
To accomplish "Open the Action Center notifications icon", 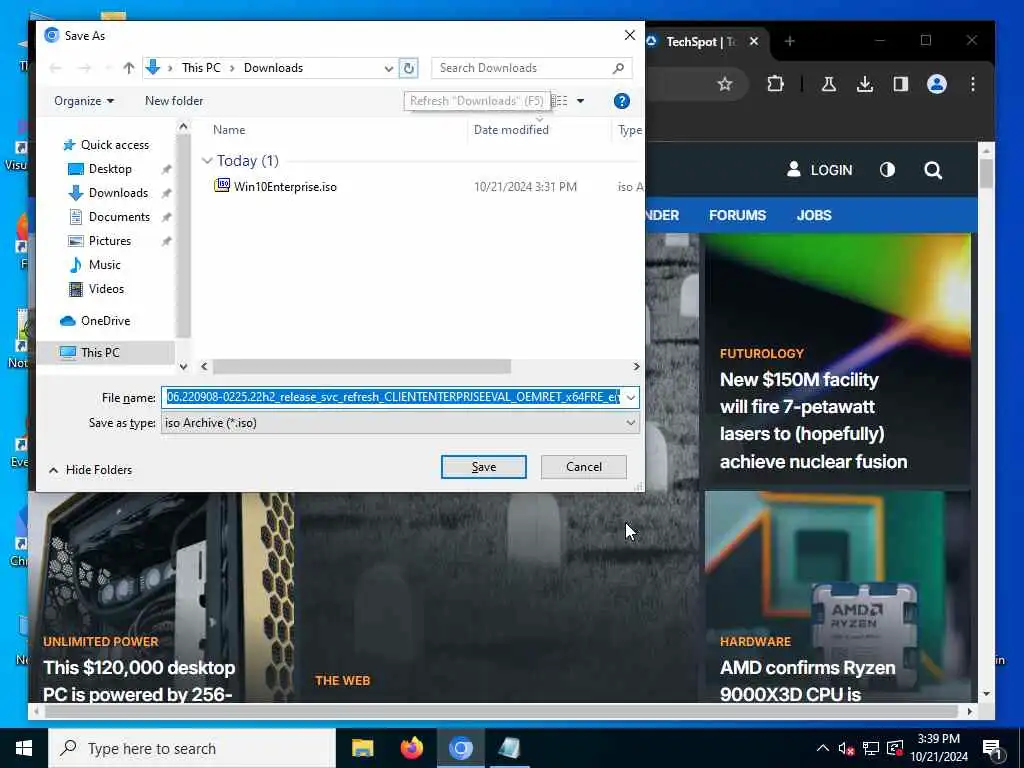I will [992, 749].
